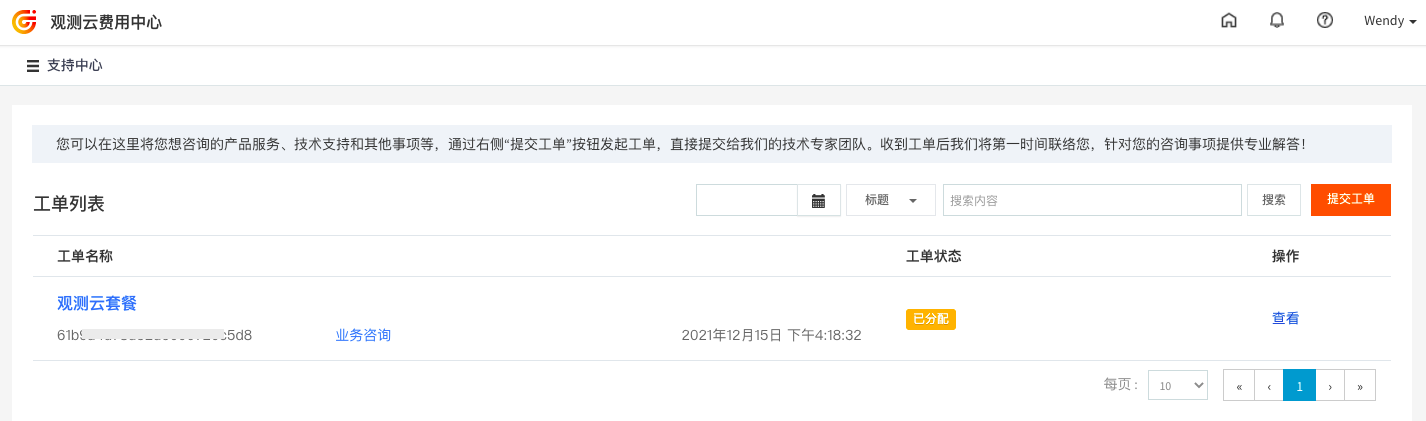
Task: Go to last page with » button
Action: pyautogui.click(x=1360, y=385)
